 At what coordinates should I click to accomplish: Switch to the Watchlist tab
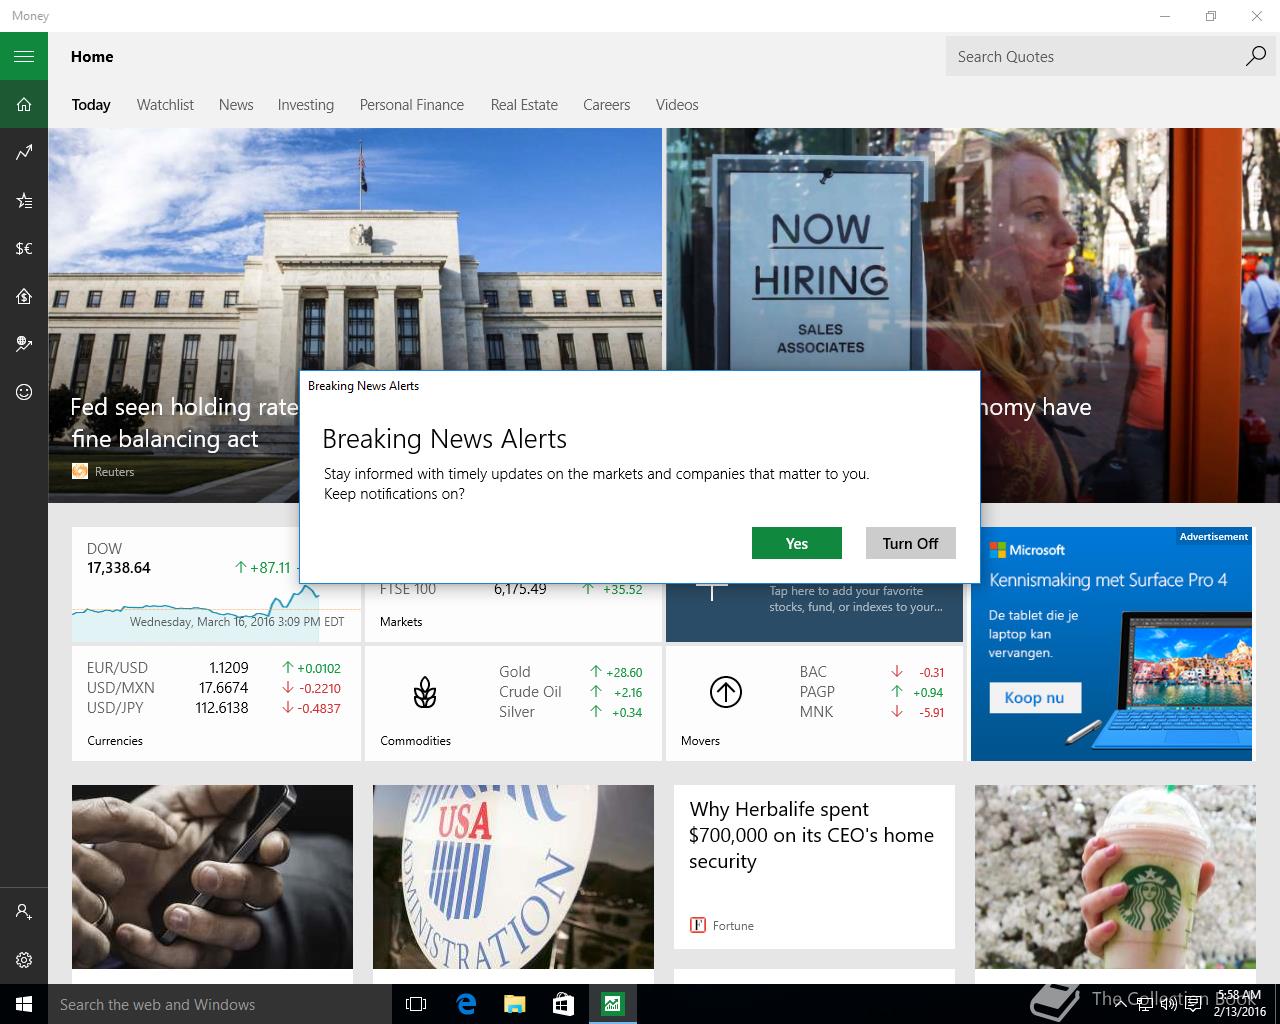coord(165,105)
